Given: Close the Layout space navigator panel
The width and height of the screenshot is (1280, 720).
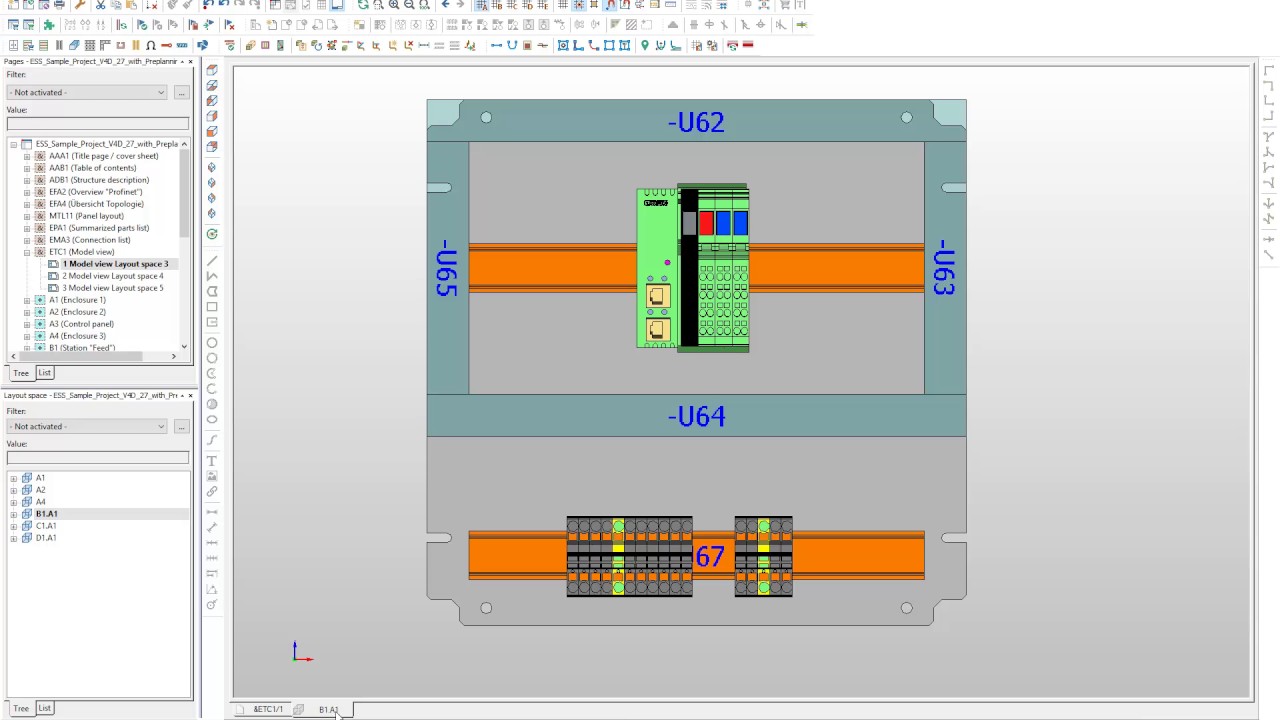Looking at the screenshot, I should click(190, 396).
